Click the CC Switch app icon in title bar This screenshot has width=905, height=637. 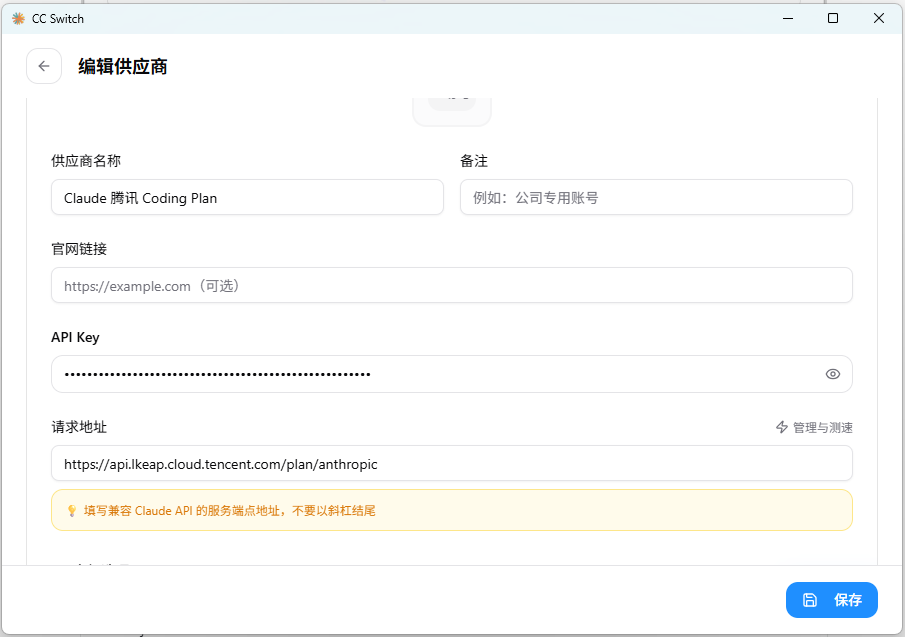(x=18, y=18)
